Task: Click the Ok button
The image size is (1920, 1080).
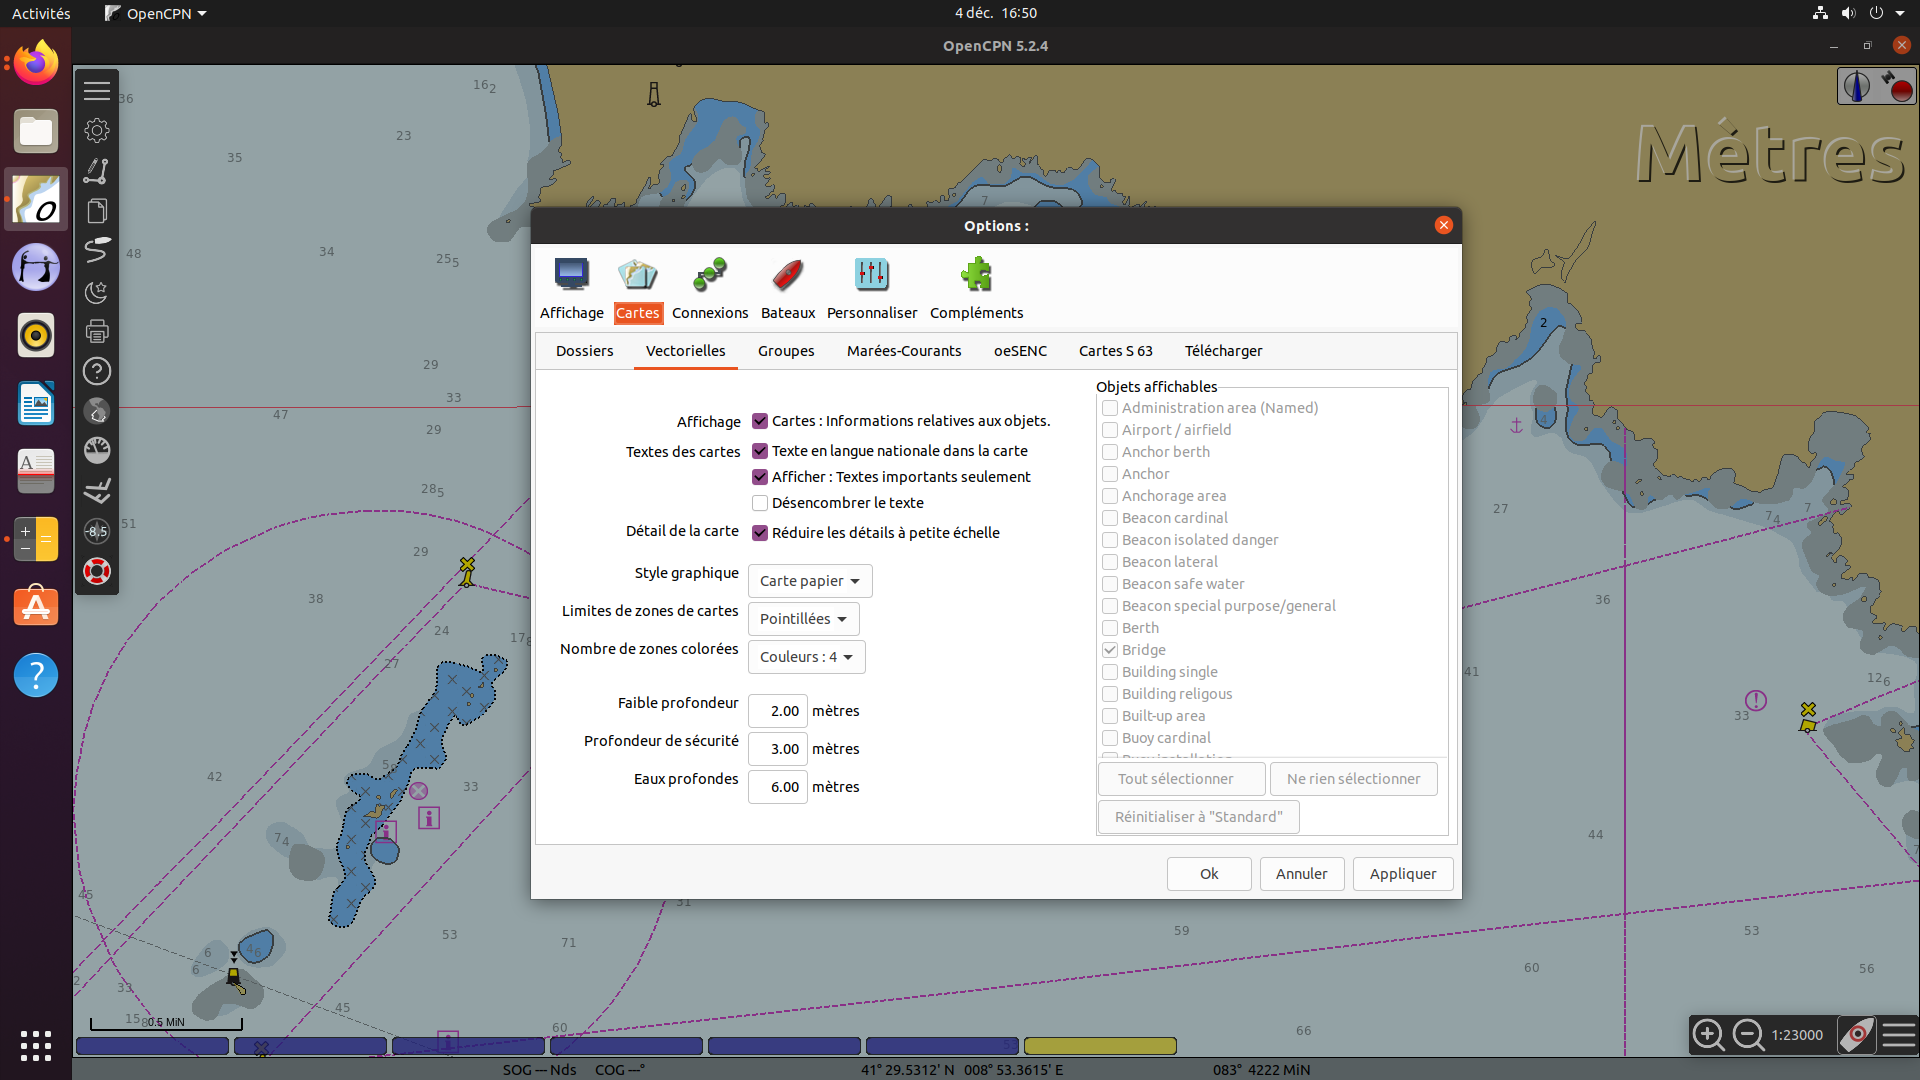Action: (1209, 874)
